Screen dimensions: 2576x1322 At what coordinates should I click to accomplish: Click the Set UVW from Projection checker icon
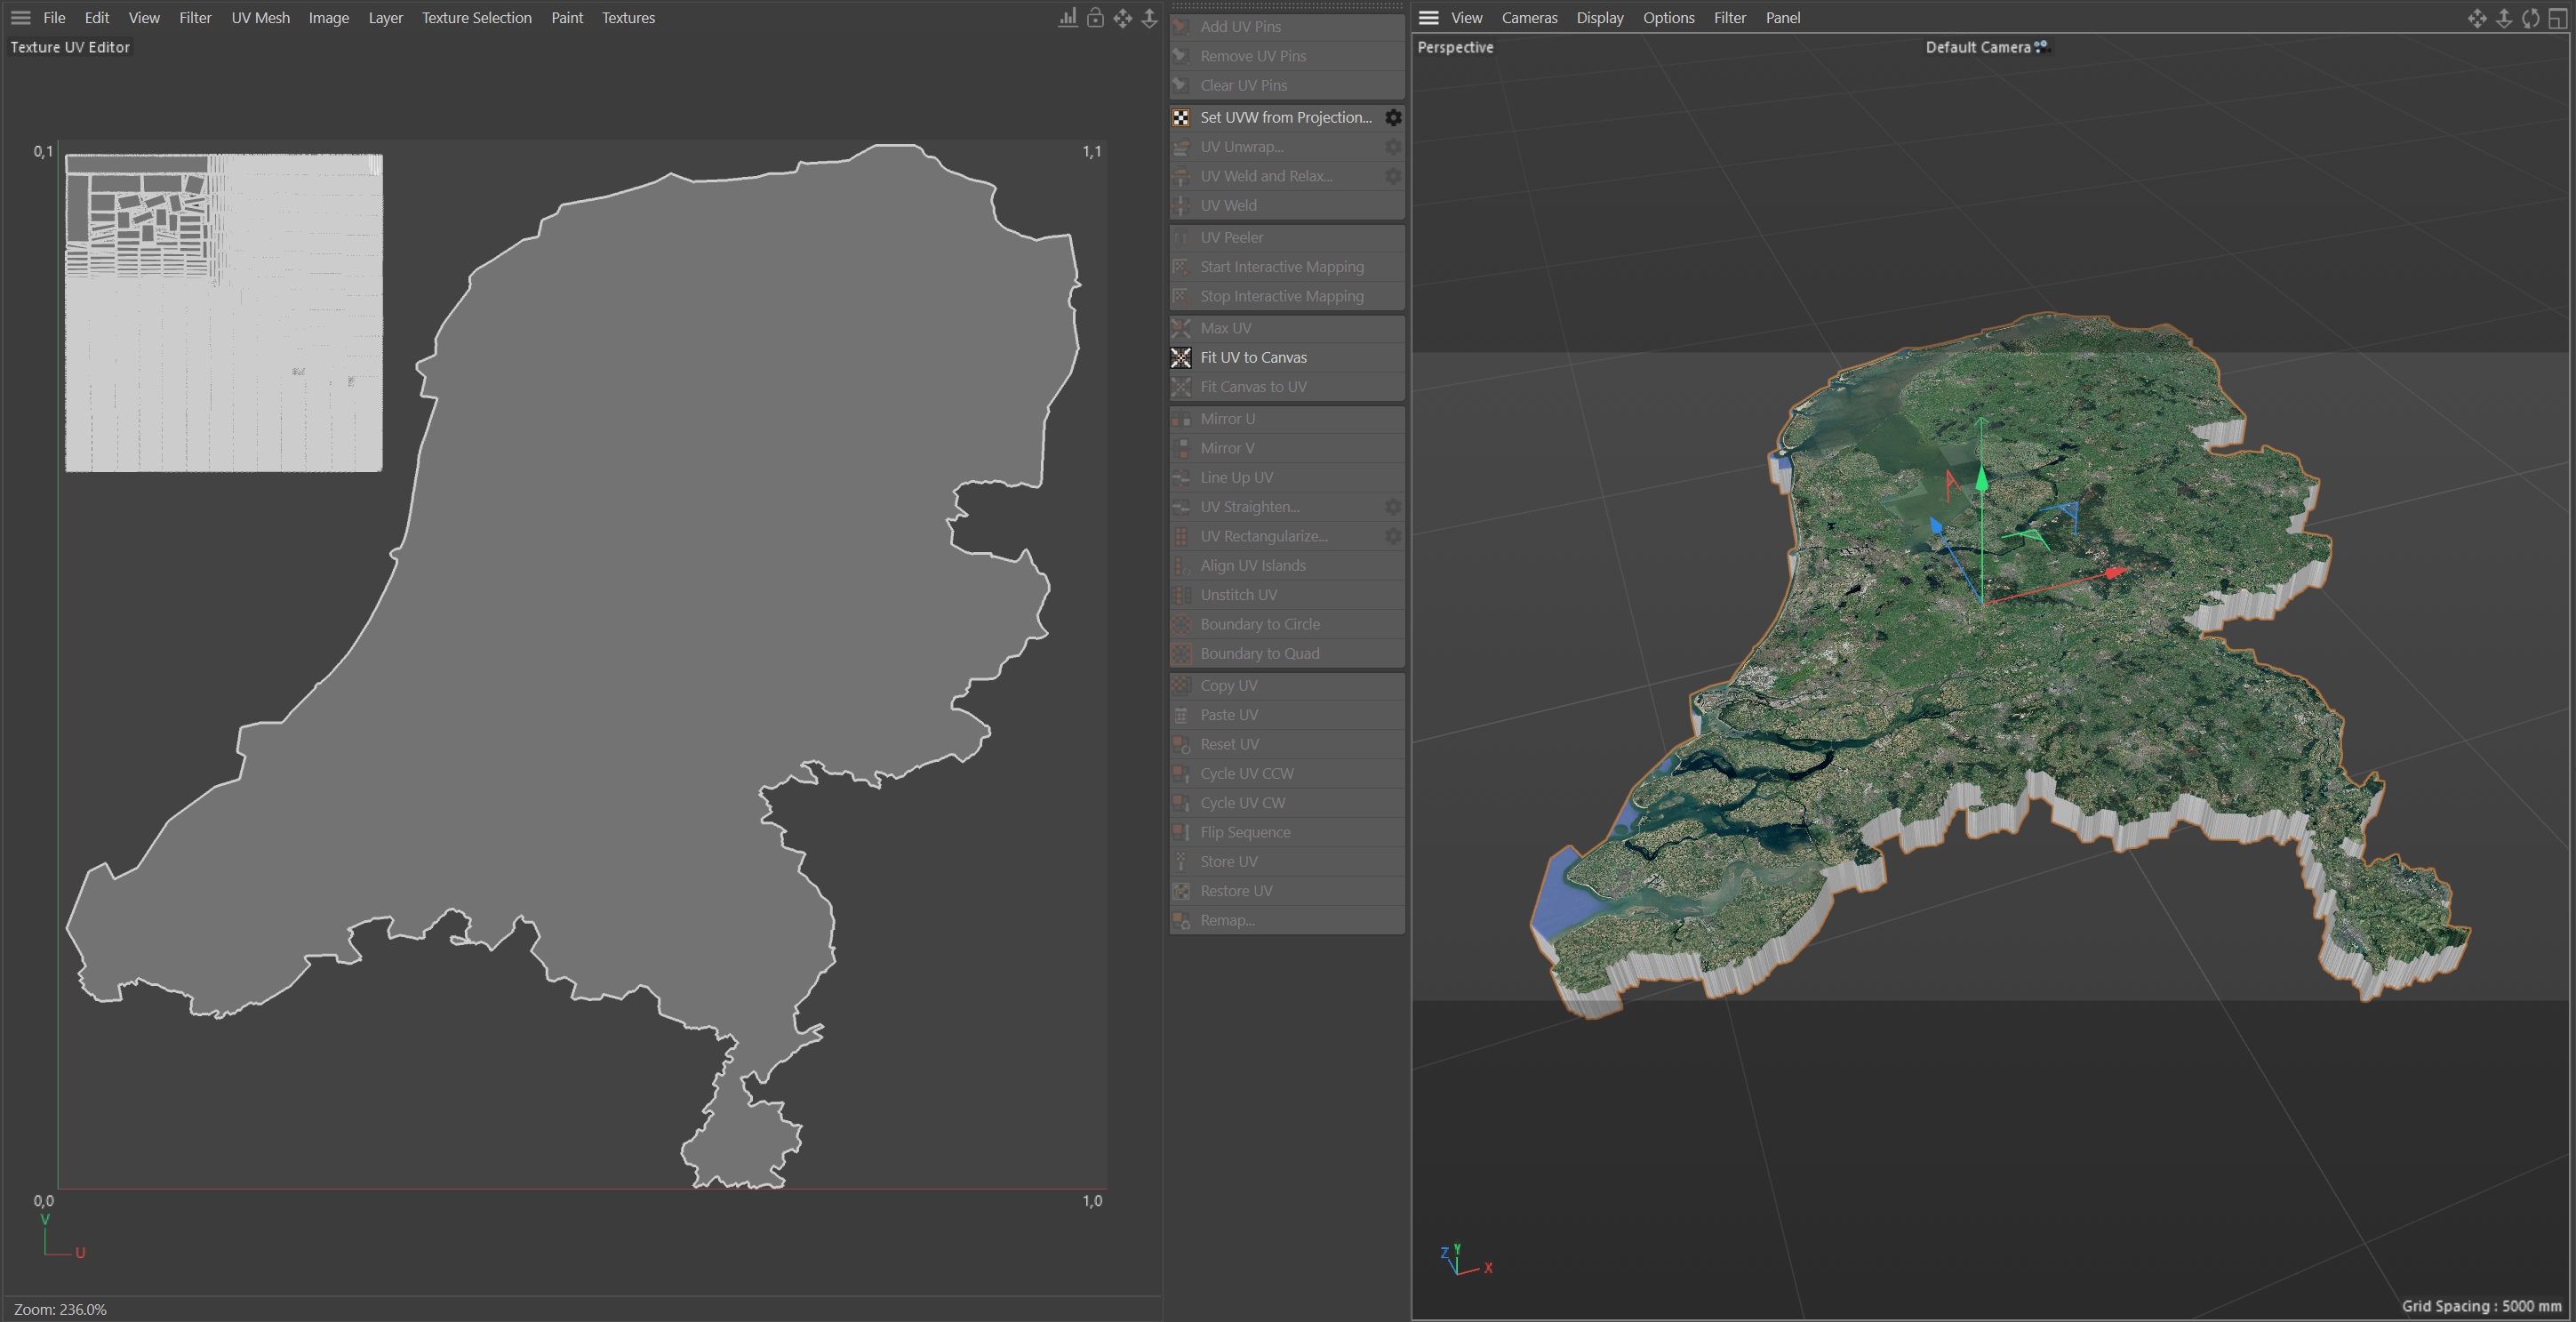pyautogui.click(x=1181, y=117)
